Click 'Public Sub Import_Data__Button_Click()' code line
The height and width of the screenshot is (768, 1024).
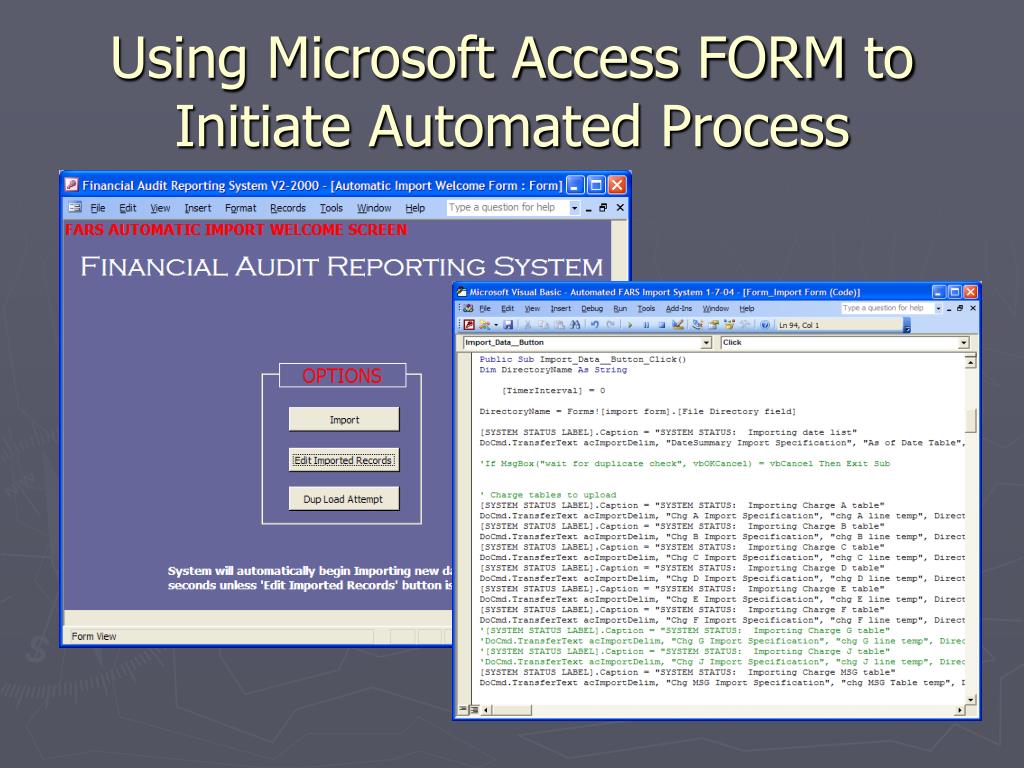point(583,359)
